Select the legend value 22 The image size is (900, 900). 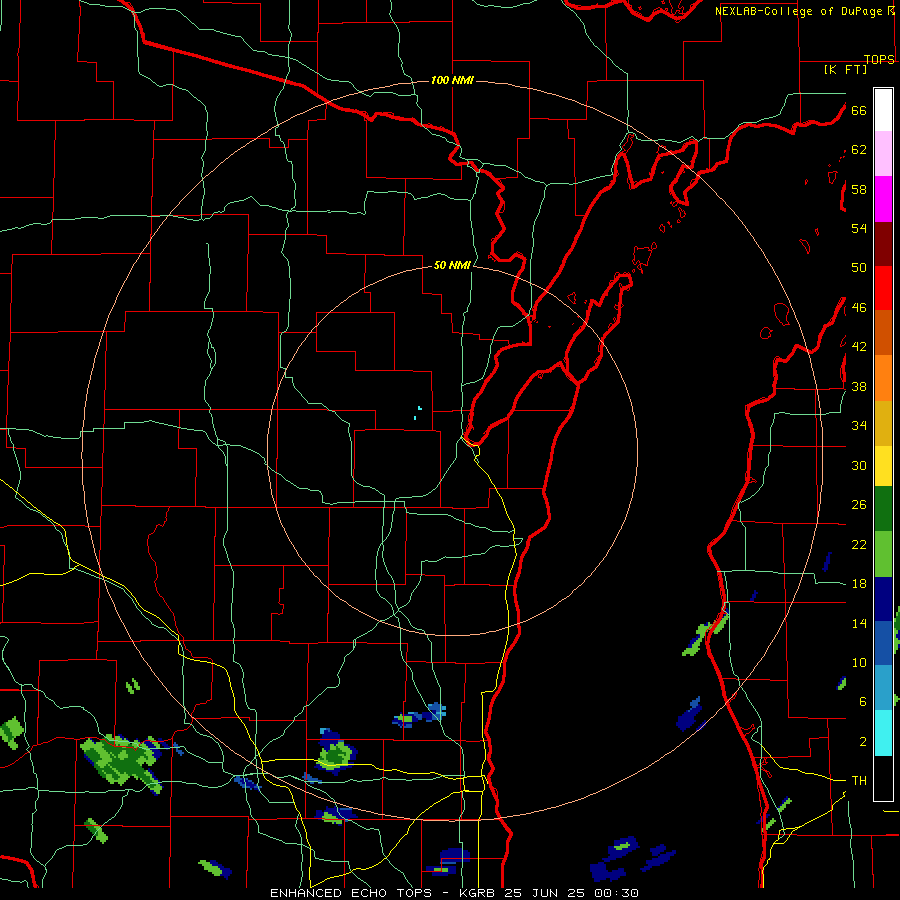[859, 544]
